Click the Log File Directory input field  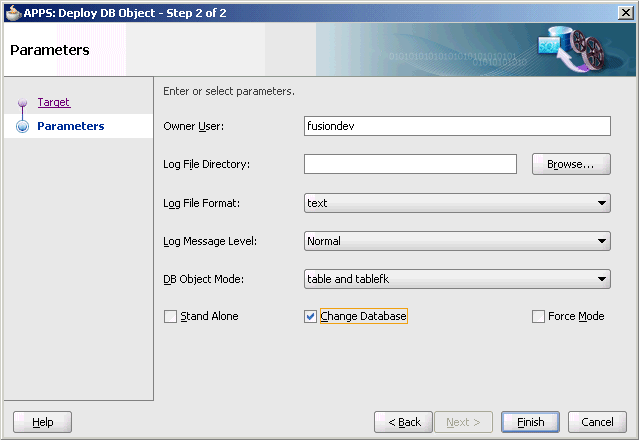pos(410,164)
